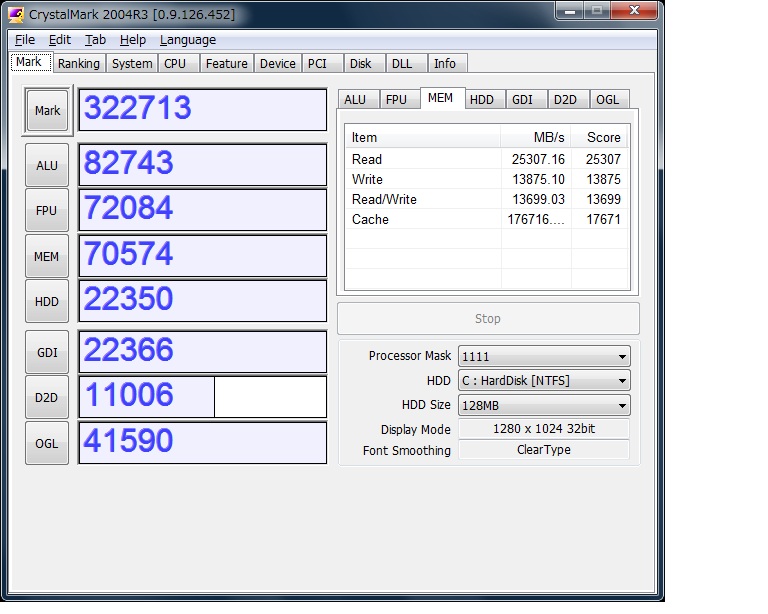Open the Language menu
Viewport: 768px width, 614px height.
click(x=188, y=40)
